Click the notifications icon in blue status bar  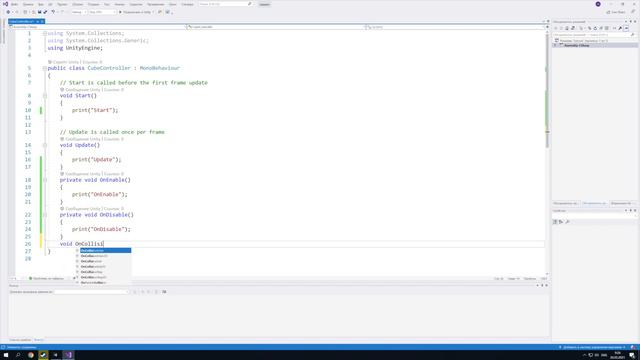pos(633,347)
